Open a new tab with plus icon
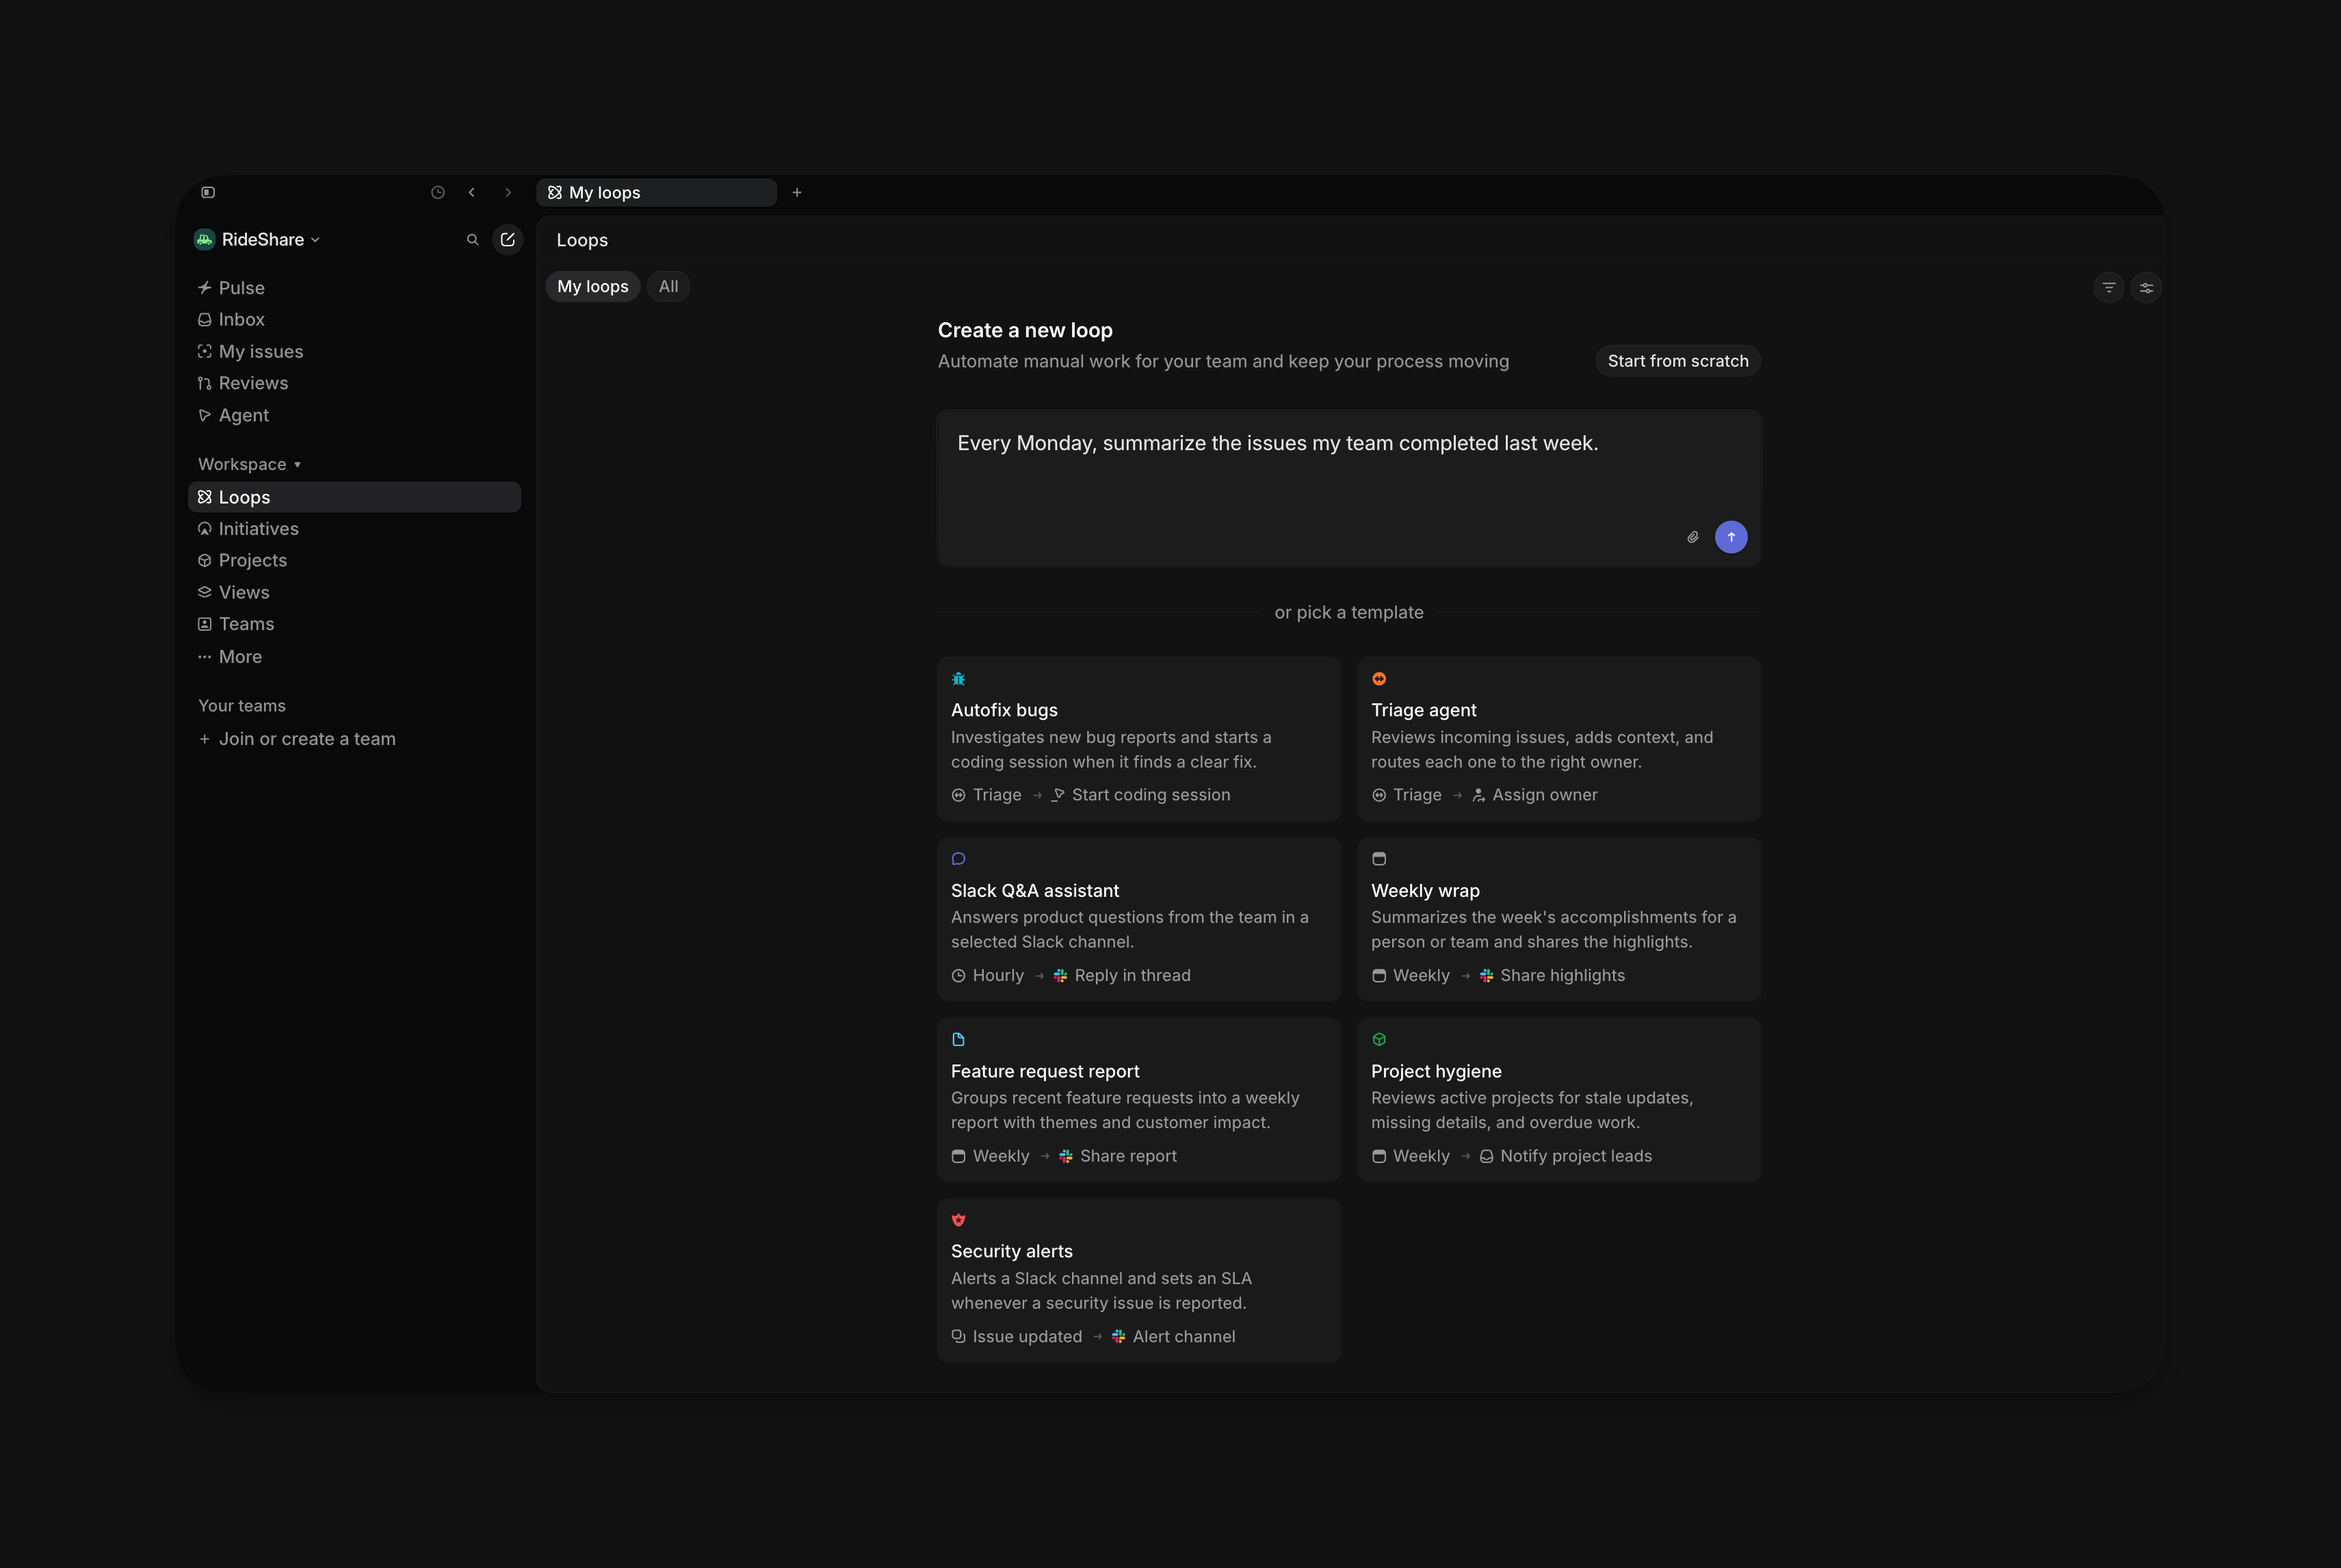Viewport: 2341px width, 1568px height. 797,192
